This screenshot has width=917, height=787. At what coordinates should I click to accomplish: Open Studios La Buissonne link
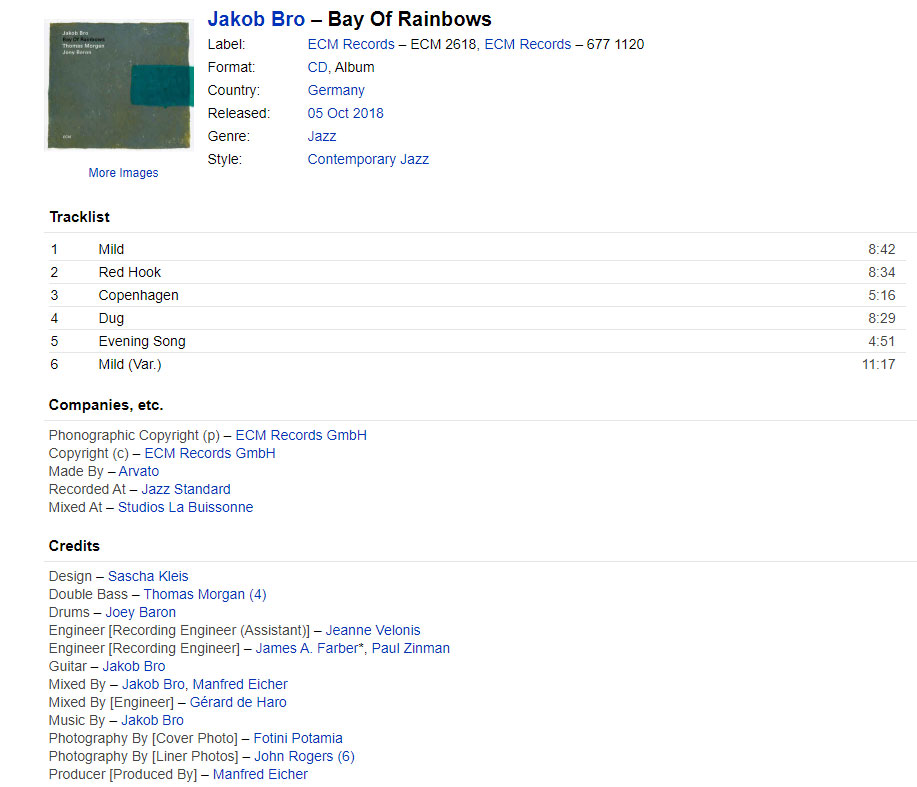[x=185, y=507]
